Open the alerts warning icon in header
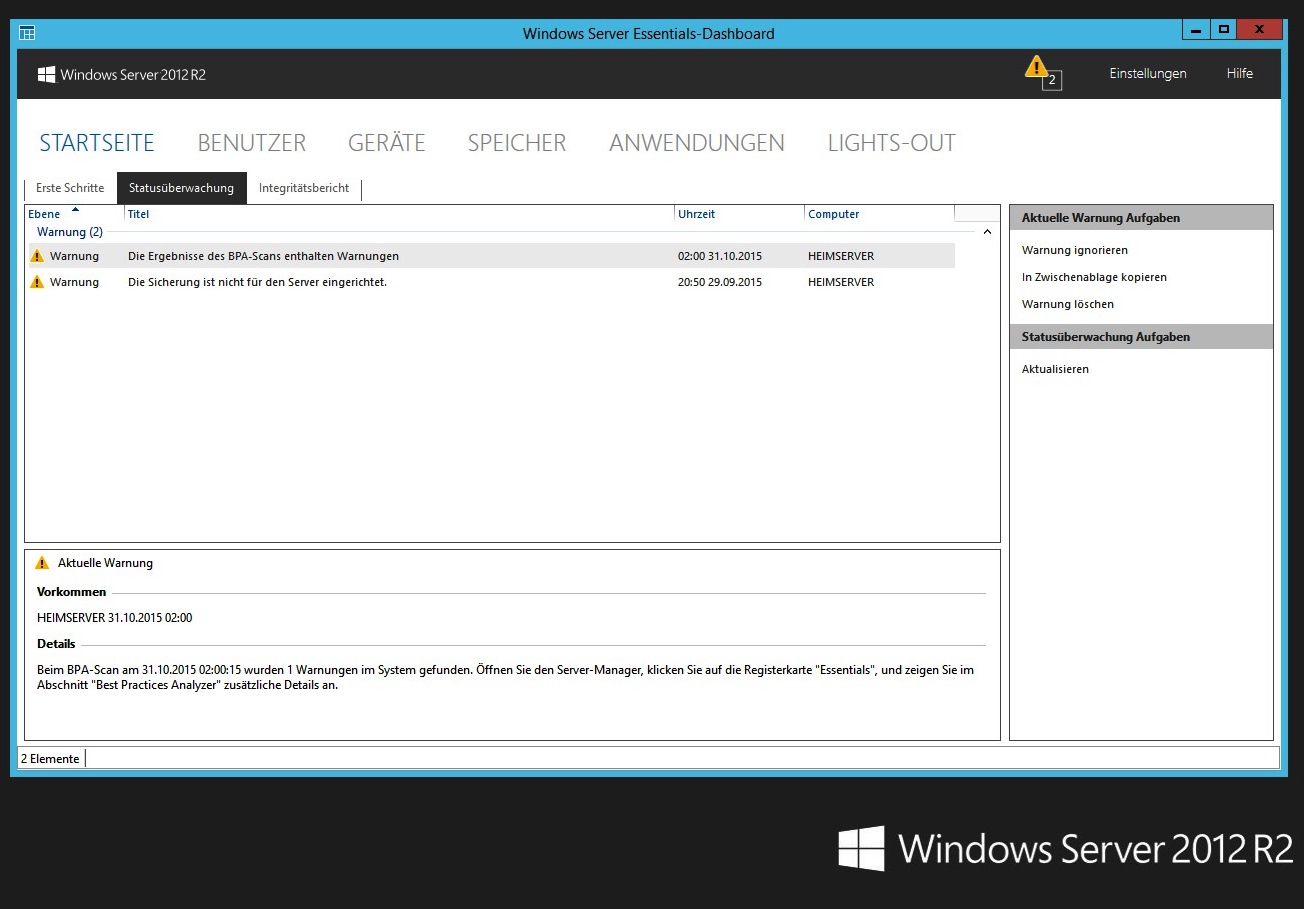The width and height of the screenshot is (1304, 909). tap(1041, 72)
